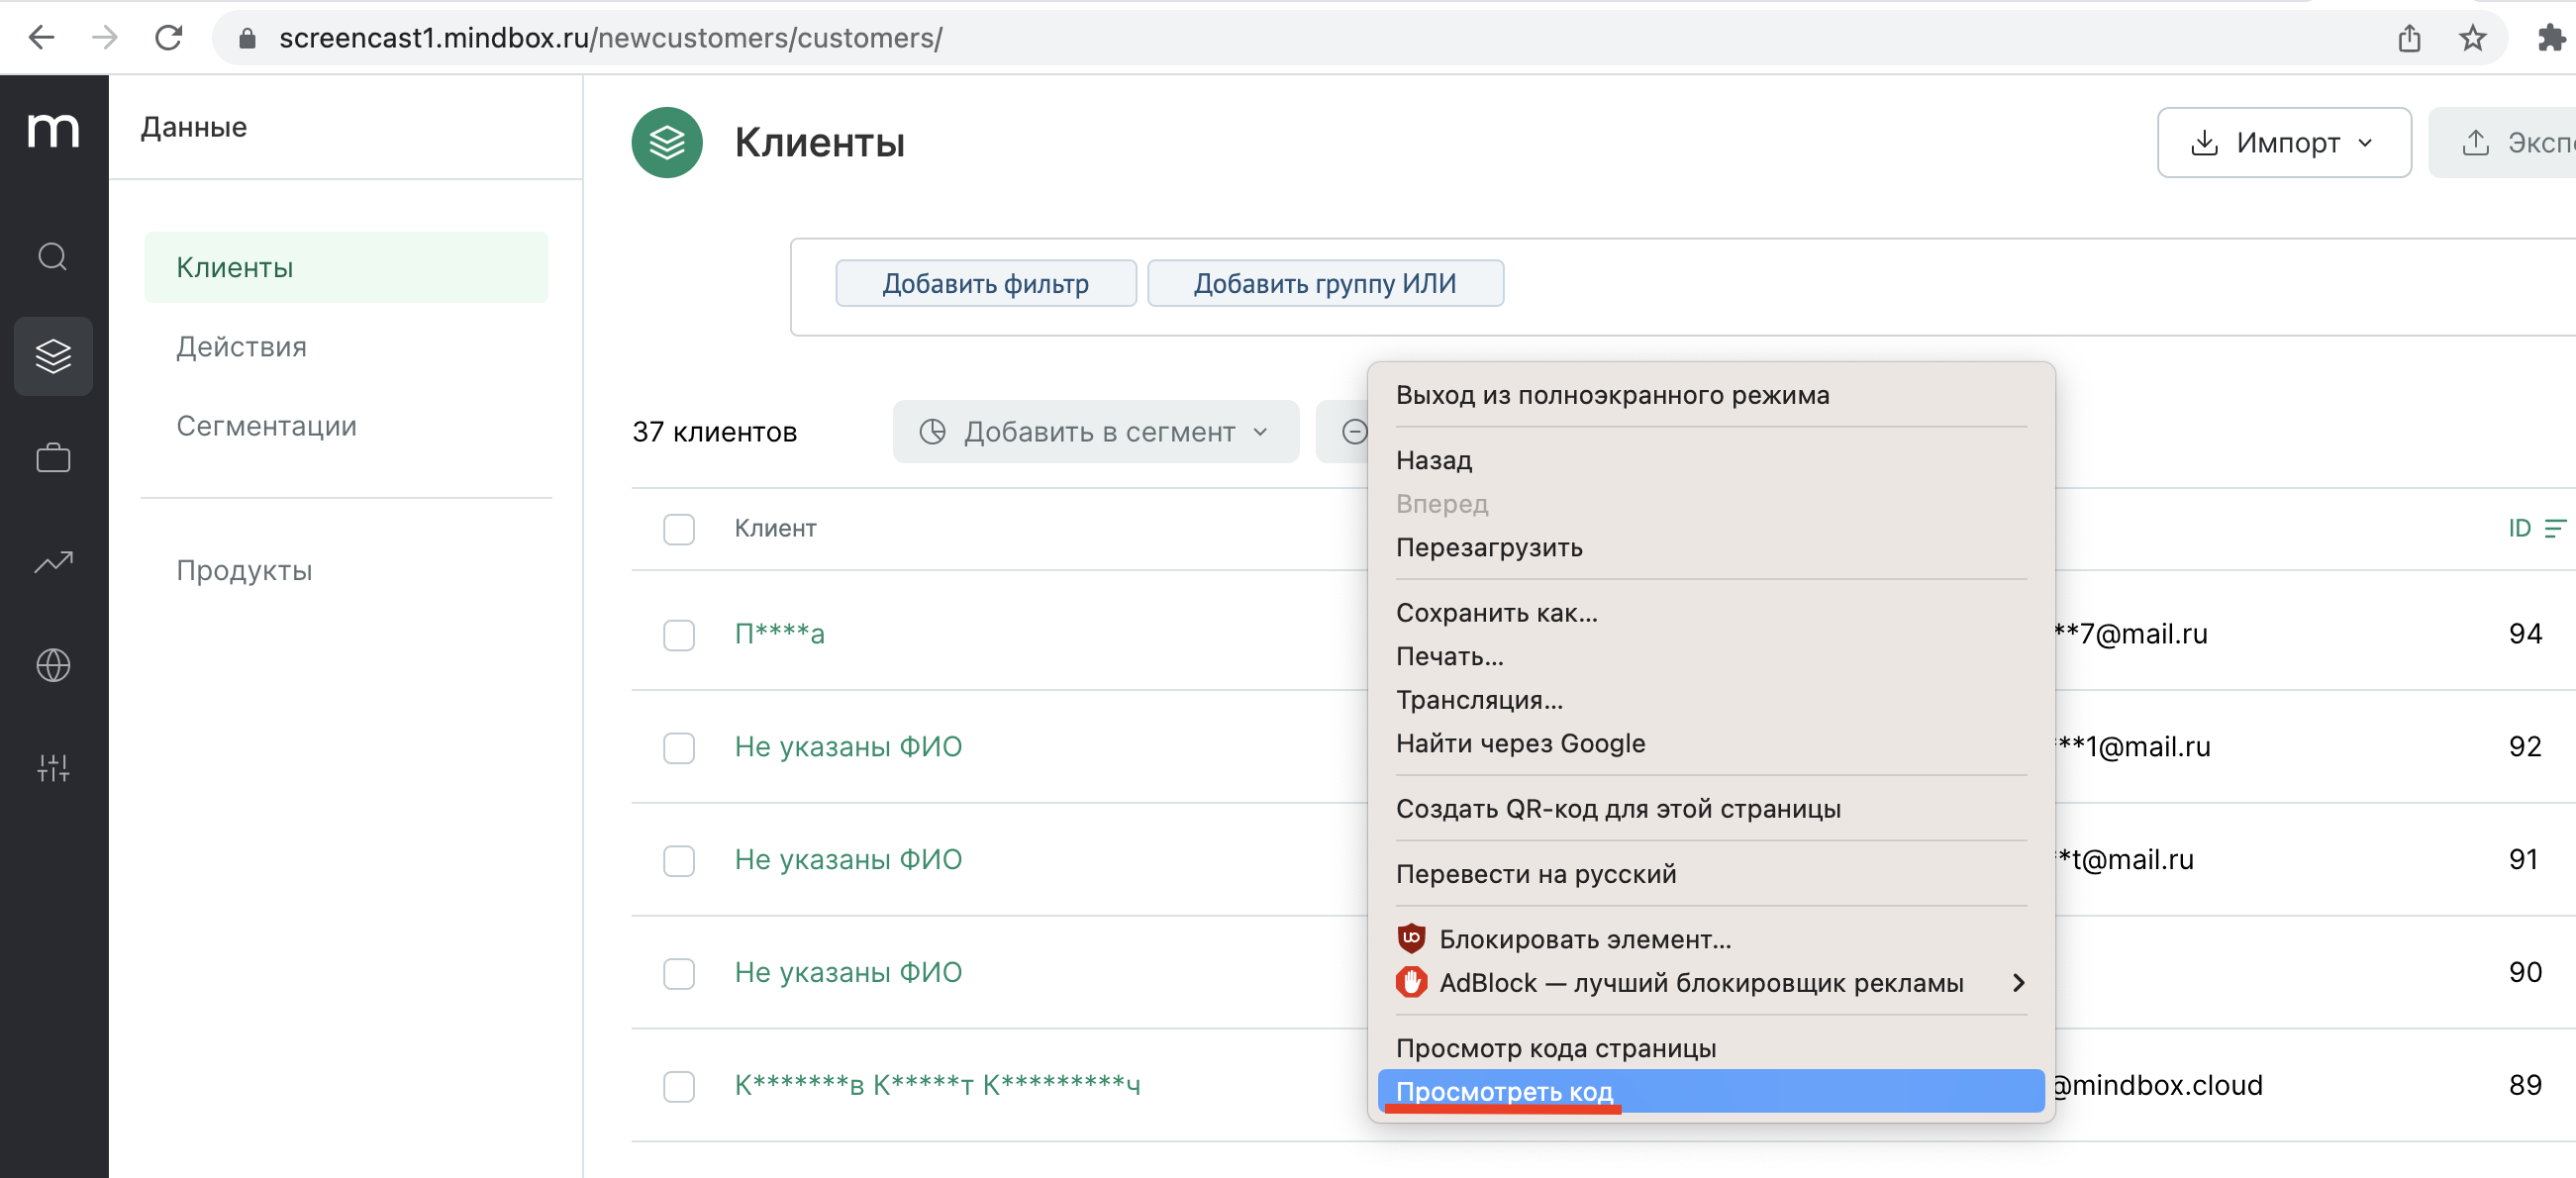Click the Mindbox m logo

(x=53, y=130)
